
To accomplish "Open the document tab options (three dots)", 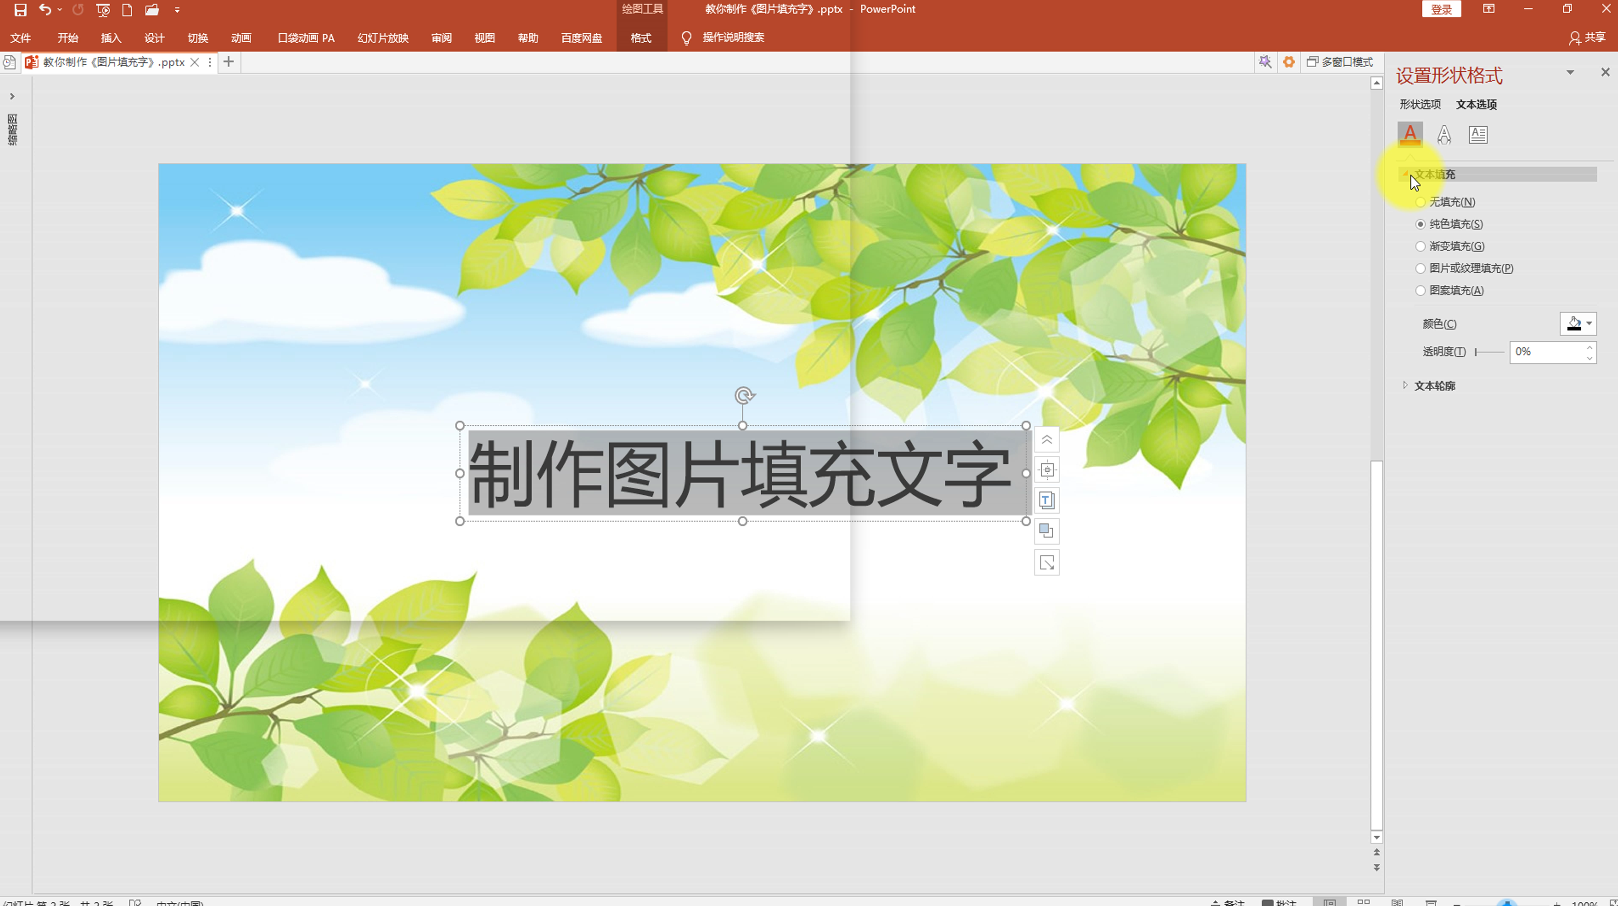I will click(x=209, y=62).
